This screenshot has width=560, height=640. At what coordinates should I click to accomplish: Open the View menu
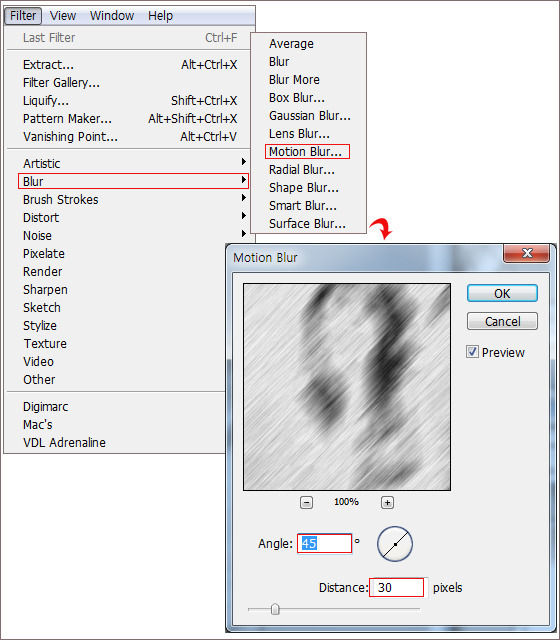point(62,16)
